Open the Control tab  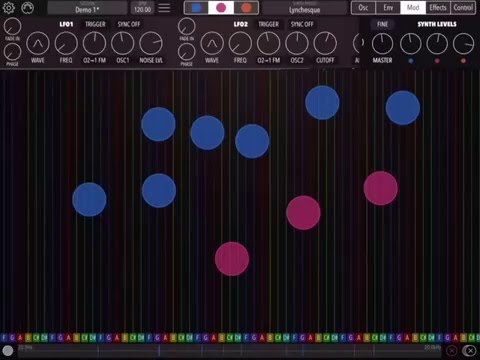click(463, 8)
